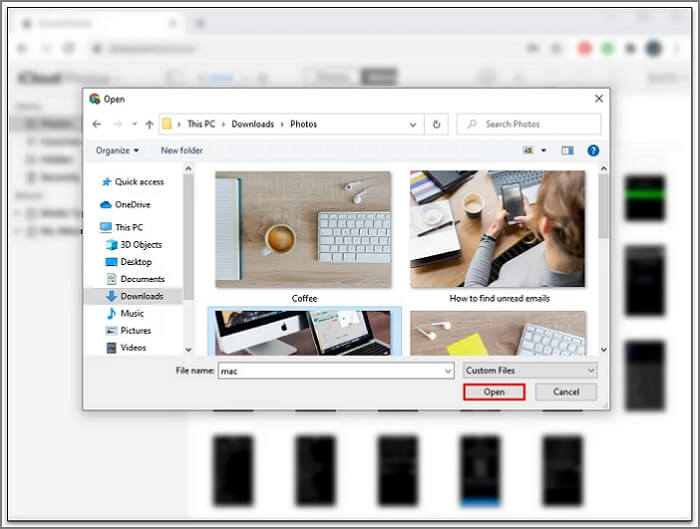700x529 pixels.
Task: Select How to find unread emails thumbnail
Action: (x=497, y=229)
